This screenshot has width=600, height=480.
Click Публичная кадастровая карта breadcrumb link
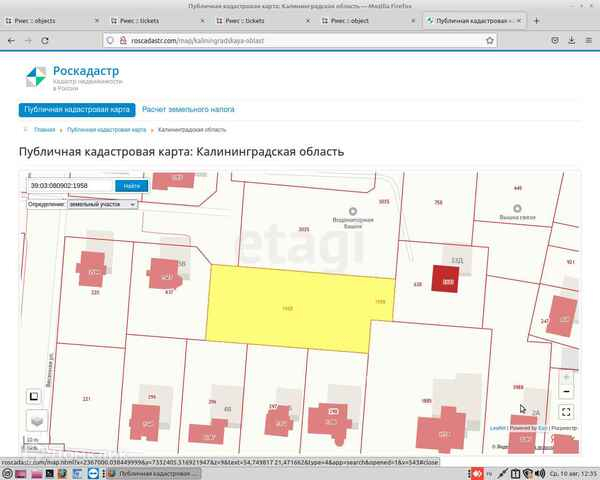coord(106,130)
